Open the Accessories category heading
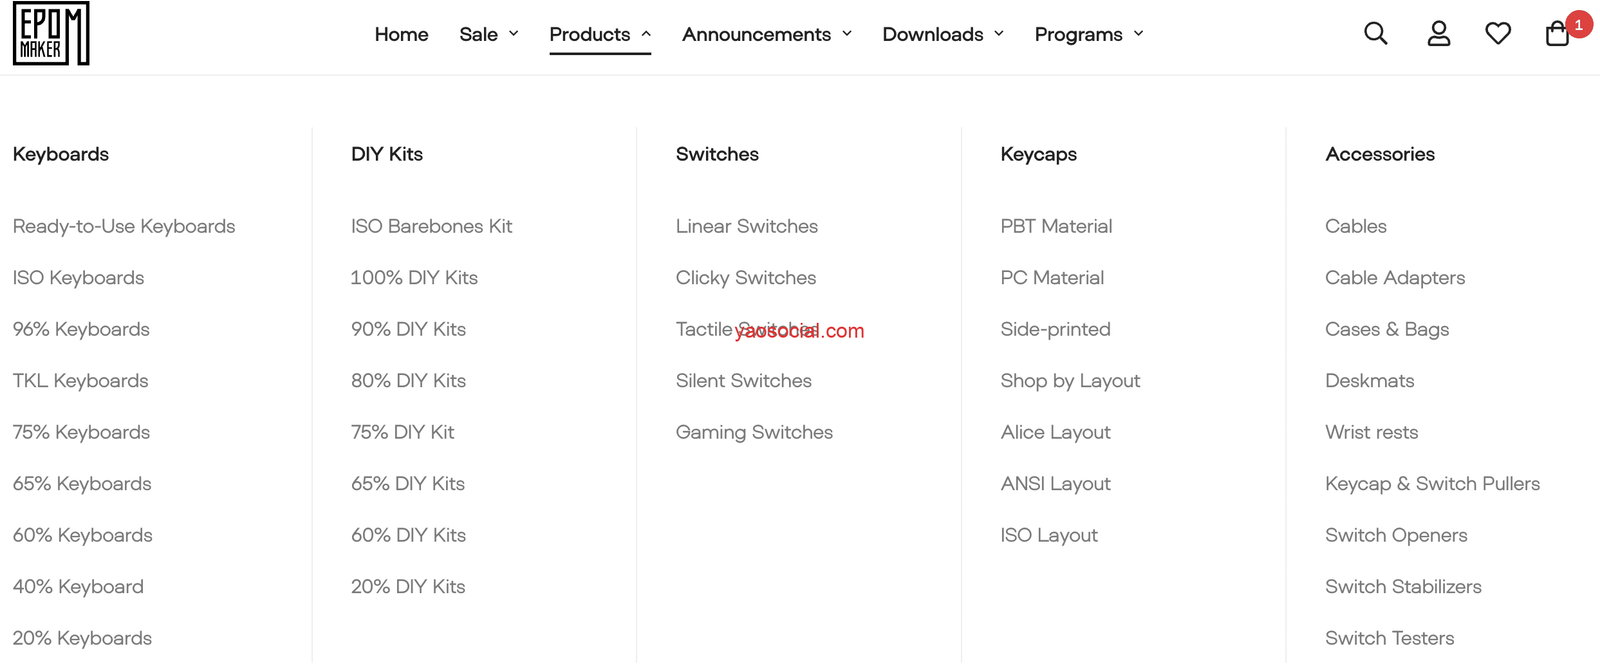Viewport: 1600px width, 665px height. pos(1379,154)
